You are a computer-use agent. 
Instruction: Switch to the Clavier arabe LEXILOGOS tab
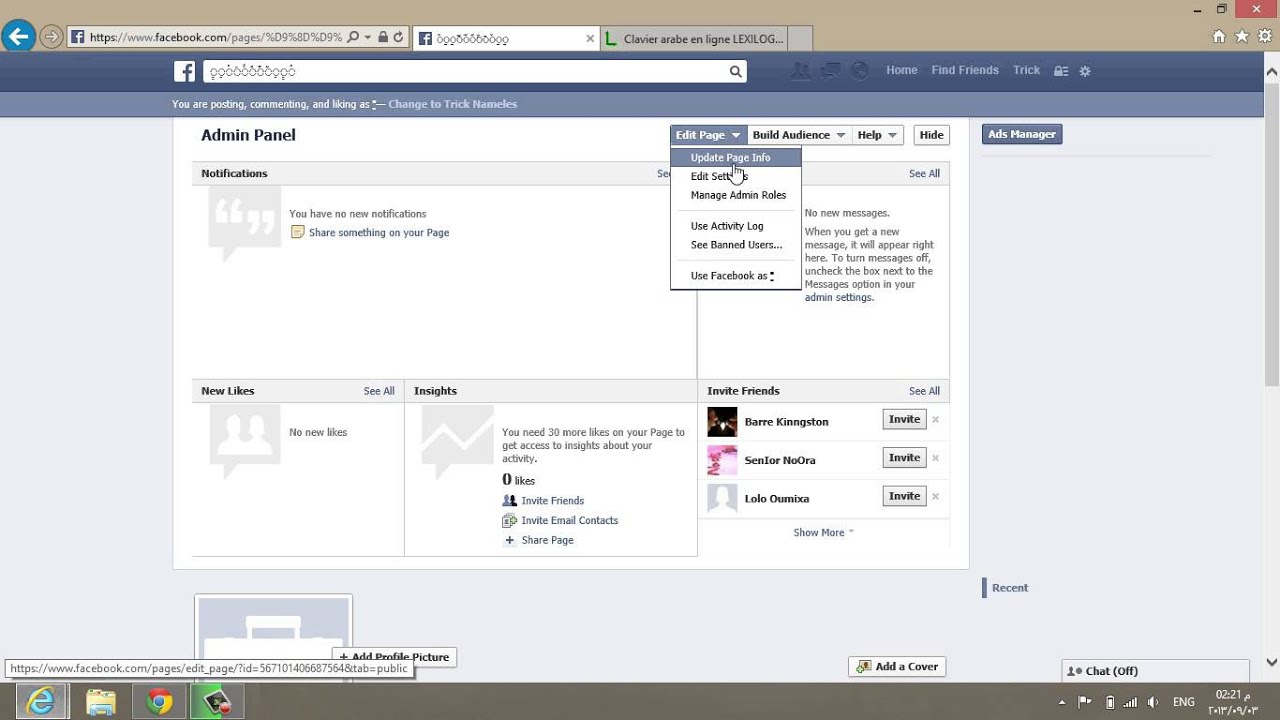694,39
